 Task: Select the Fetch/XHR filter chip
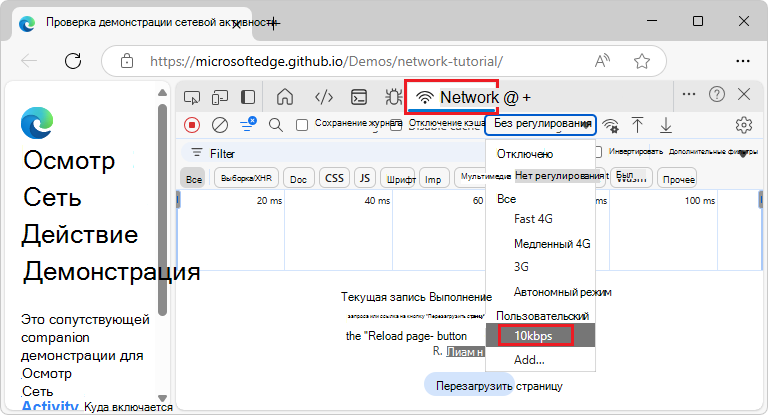point(246,178)
